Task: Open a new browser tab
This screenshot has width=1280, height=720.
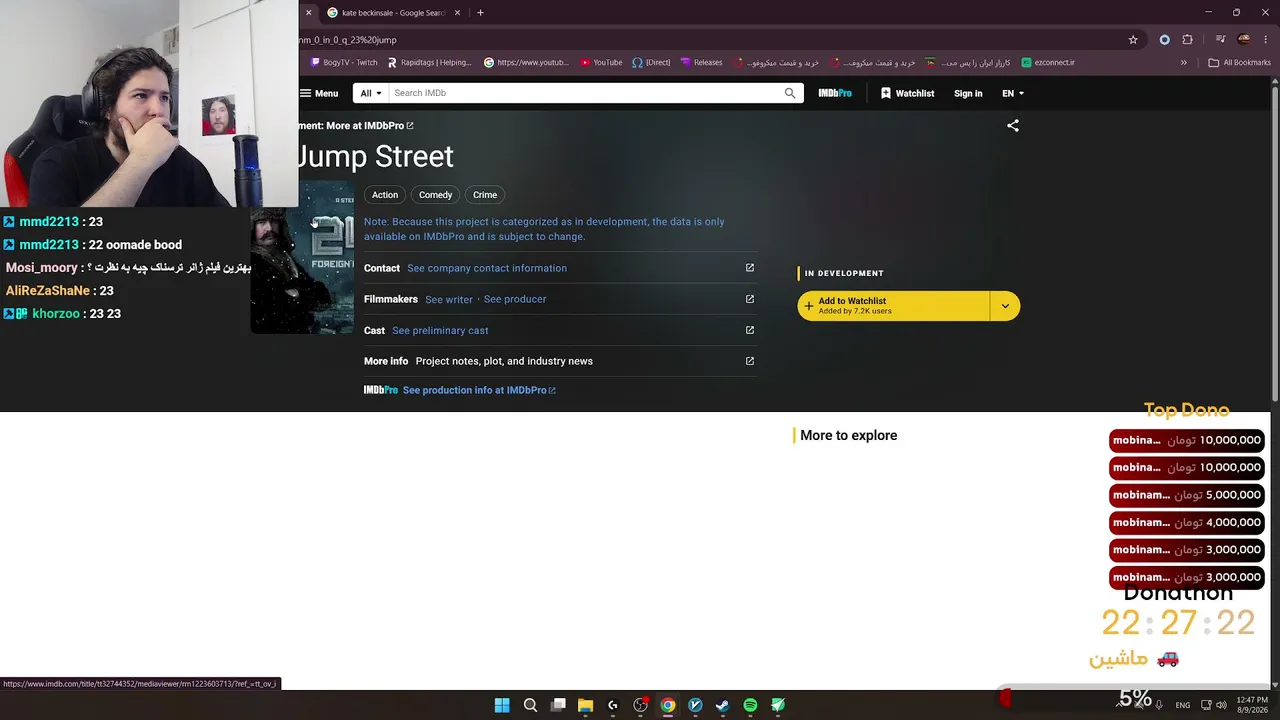Action: click(480, 13)
